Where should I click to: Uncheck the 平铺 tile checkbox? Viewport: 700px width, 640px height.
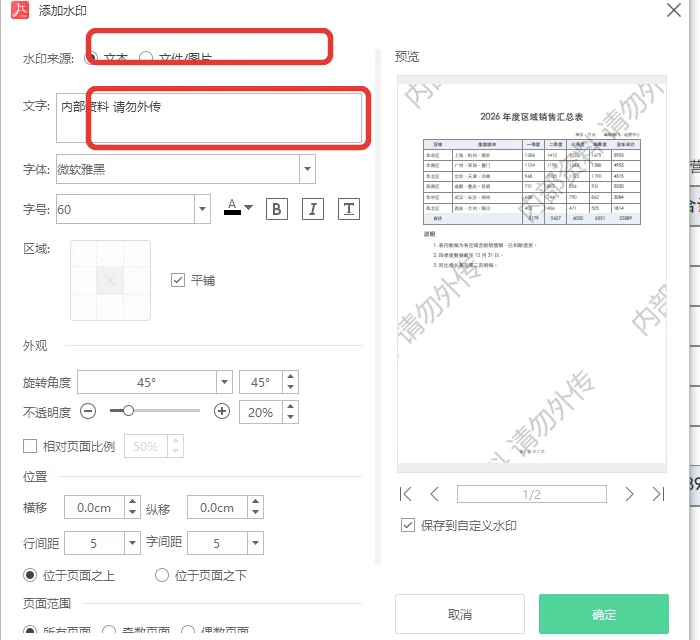(178, 280)
